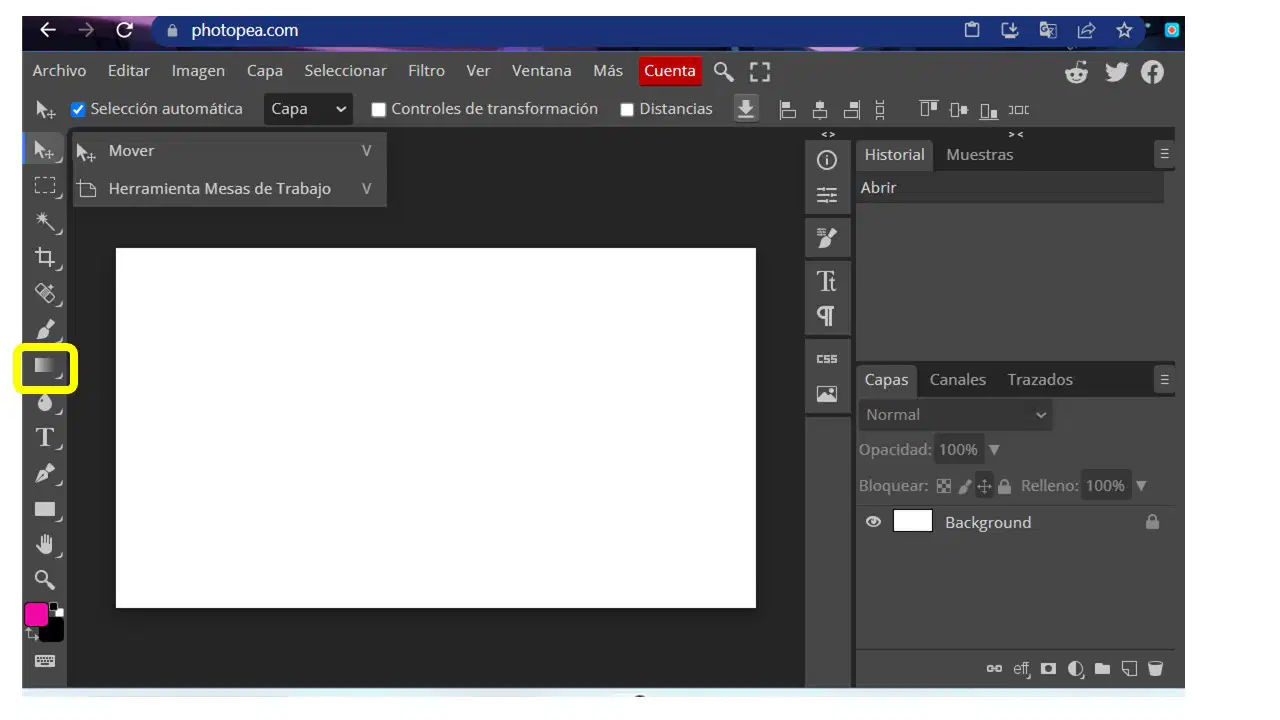Open the Filtro menu
The width and height of the screenshot is (1280, 720).
coord(426,71)
